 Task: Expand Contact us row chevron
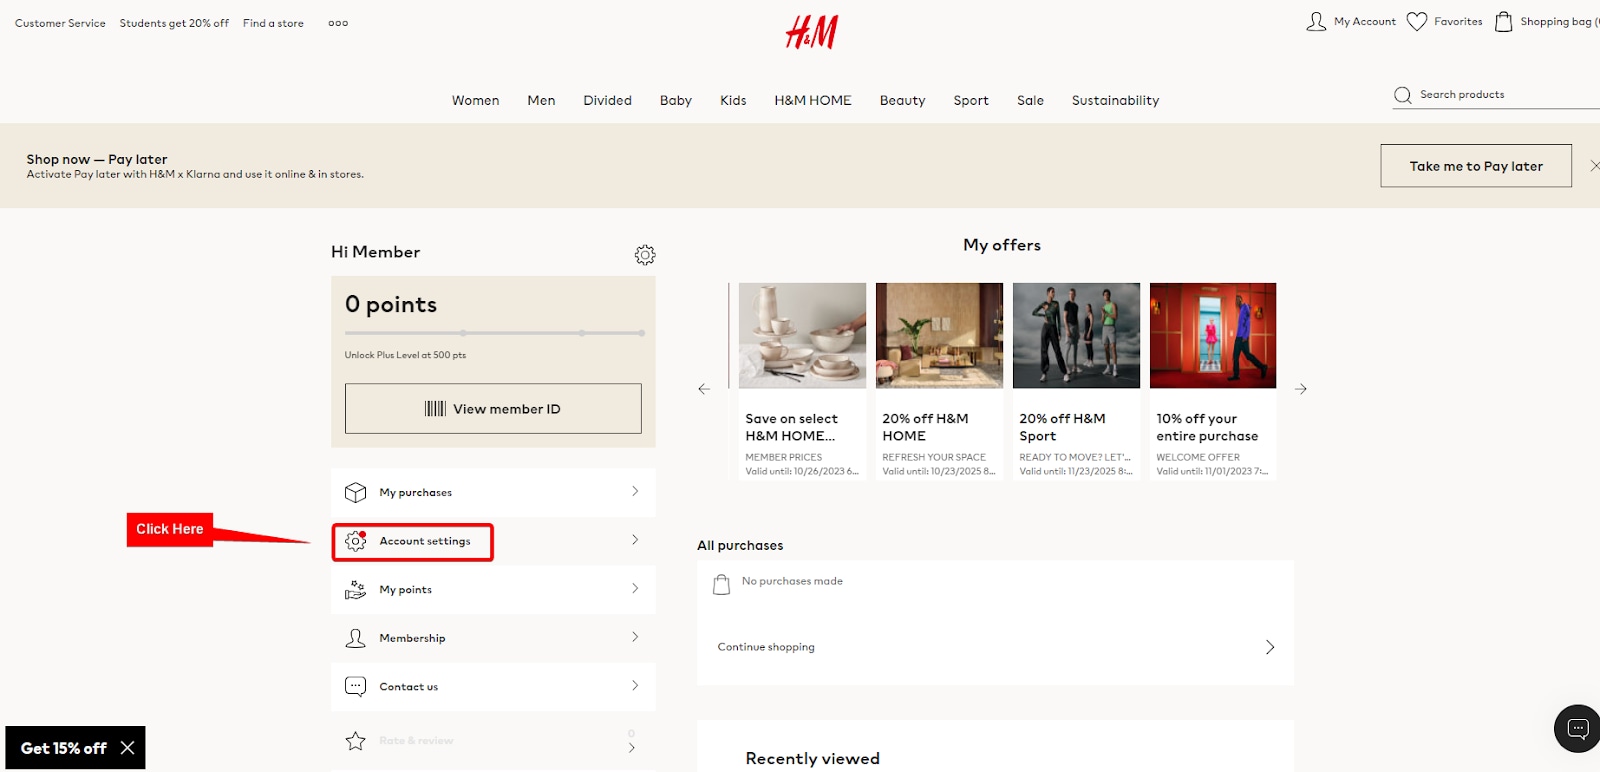coord(635,685)
